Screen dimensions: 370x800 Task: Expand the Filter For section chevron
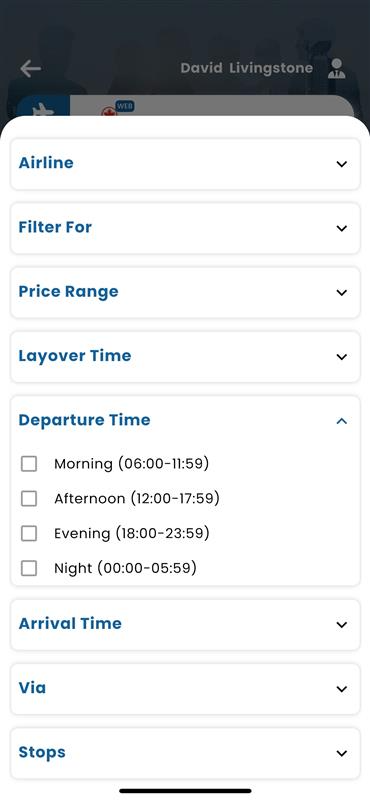click(341, 228)
